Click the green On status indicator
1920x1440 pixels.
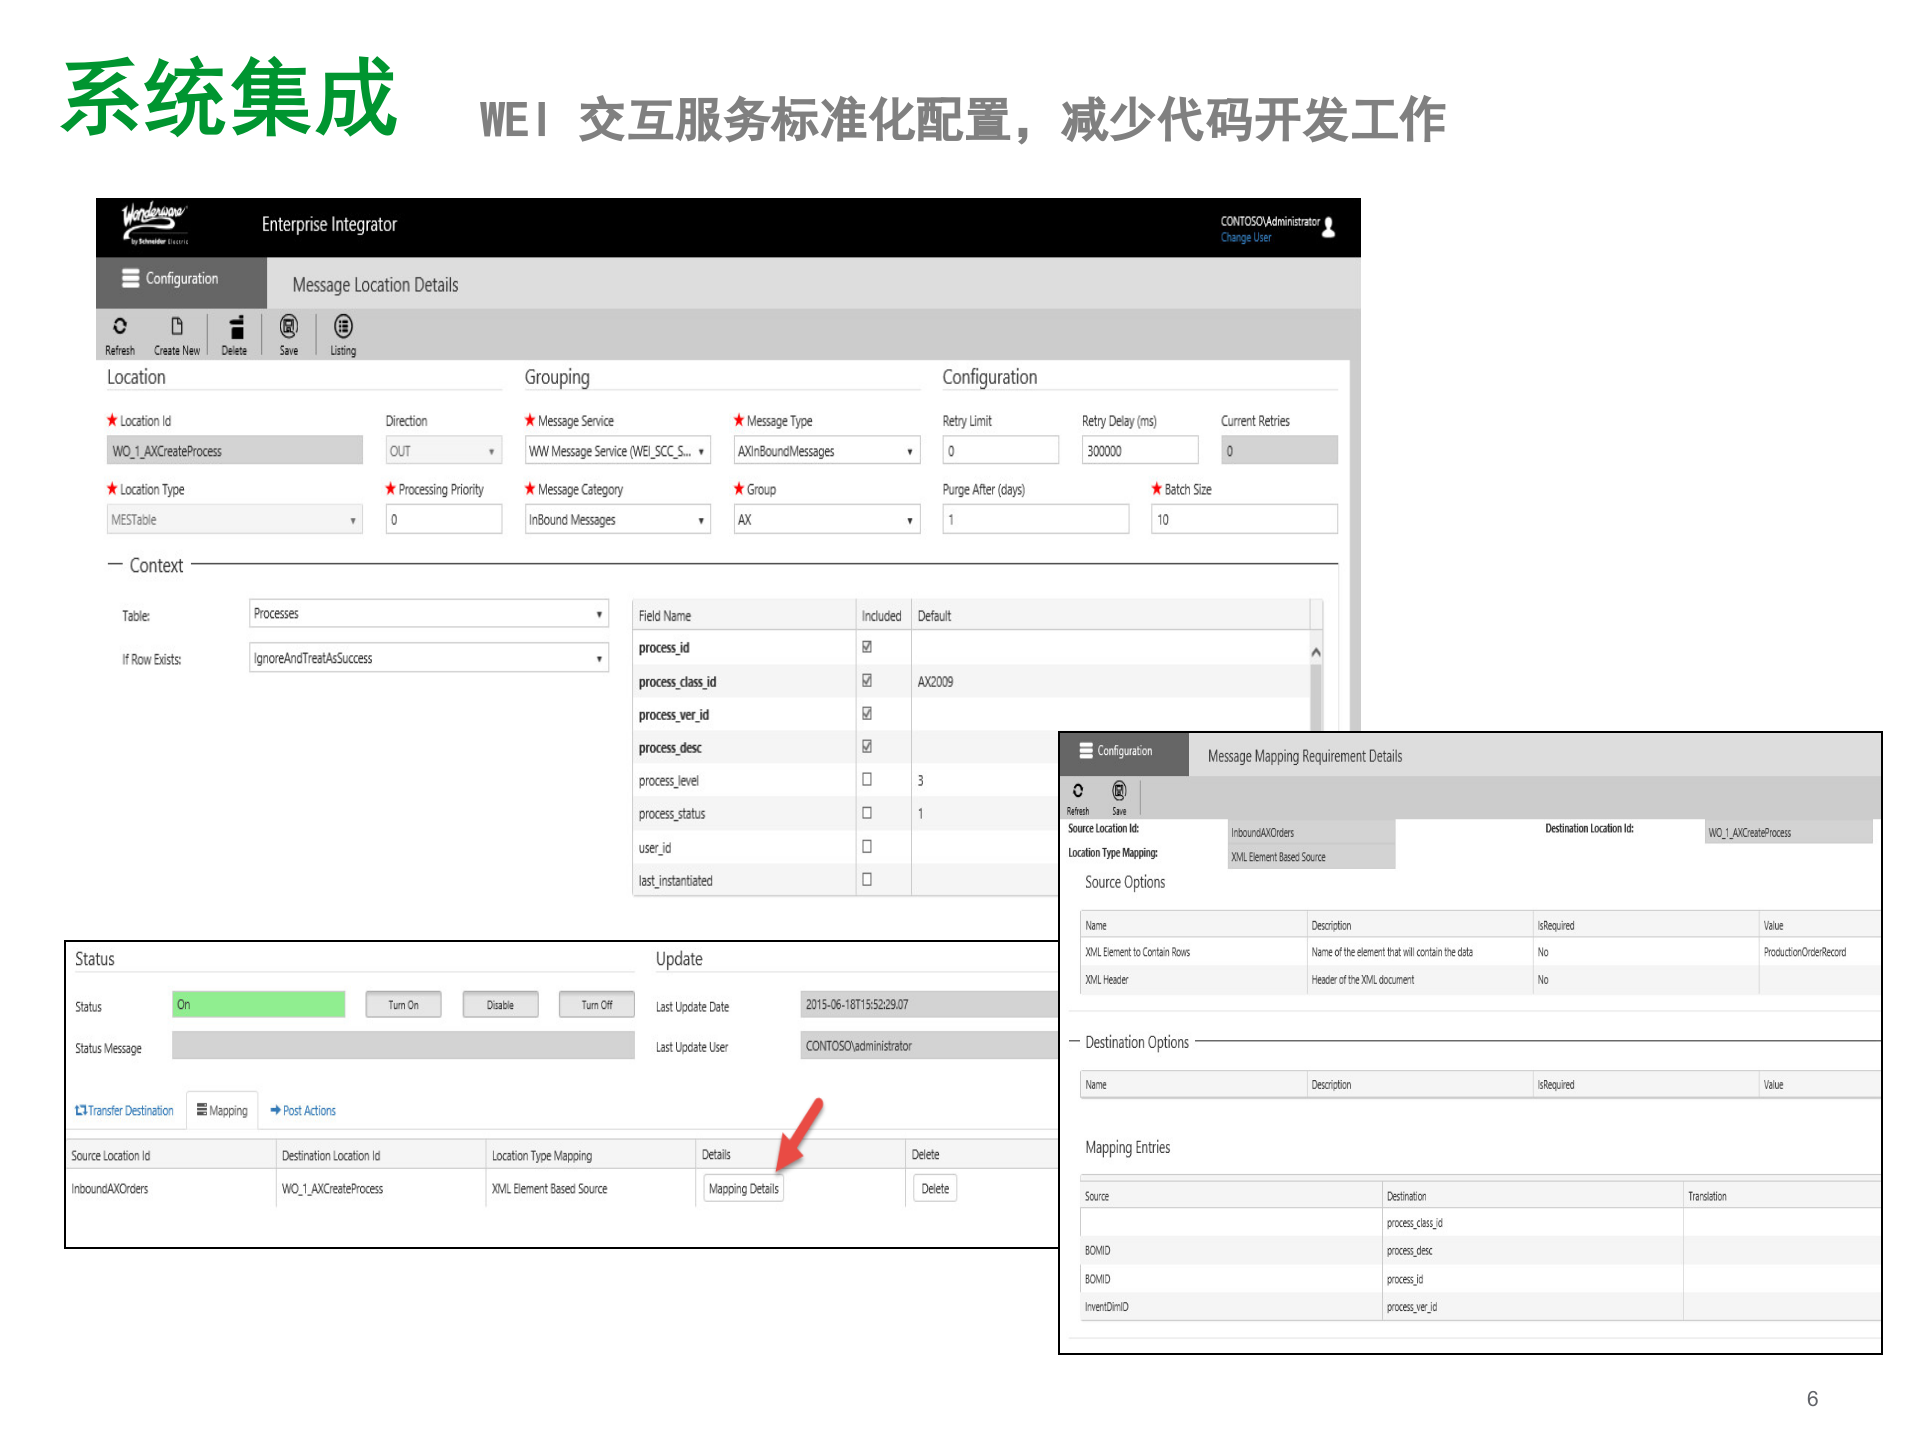point(258,1004)
